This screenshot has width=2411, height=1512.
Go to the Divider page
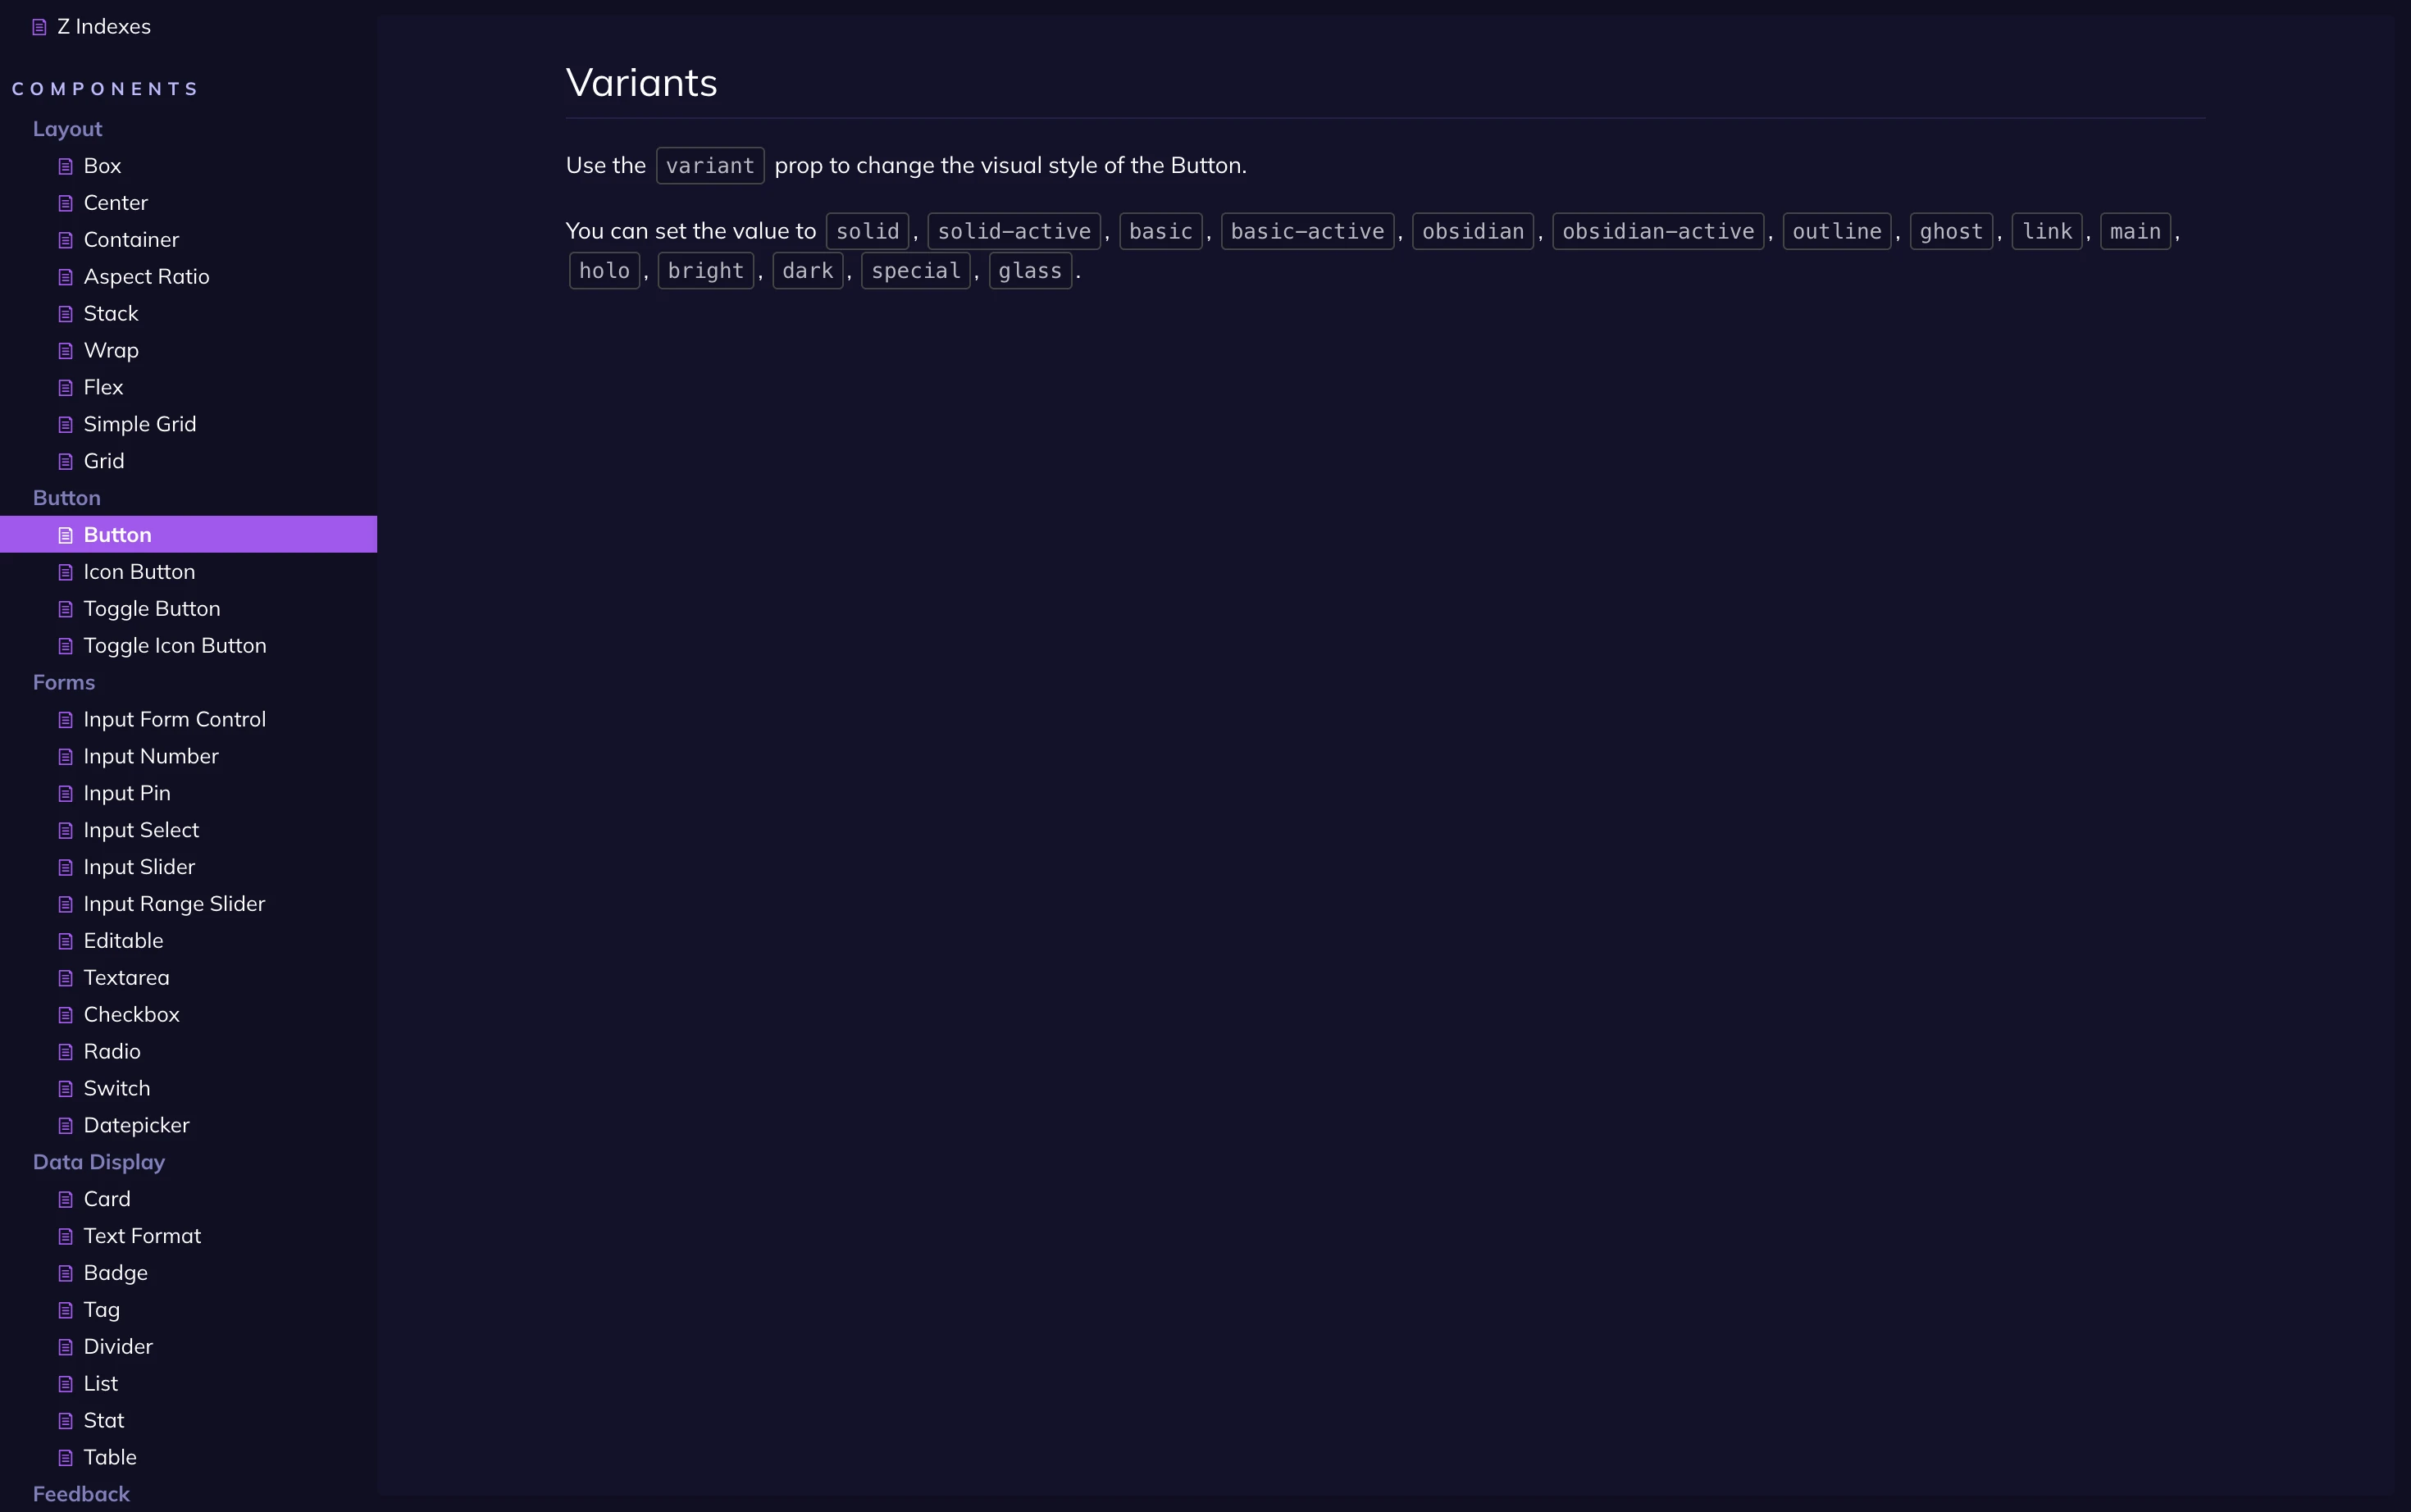click(x=118, y=1347)
